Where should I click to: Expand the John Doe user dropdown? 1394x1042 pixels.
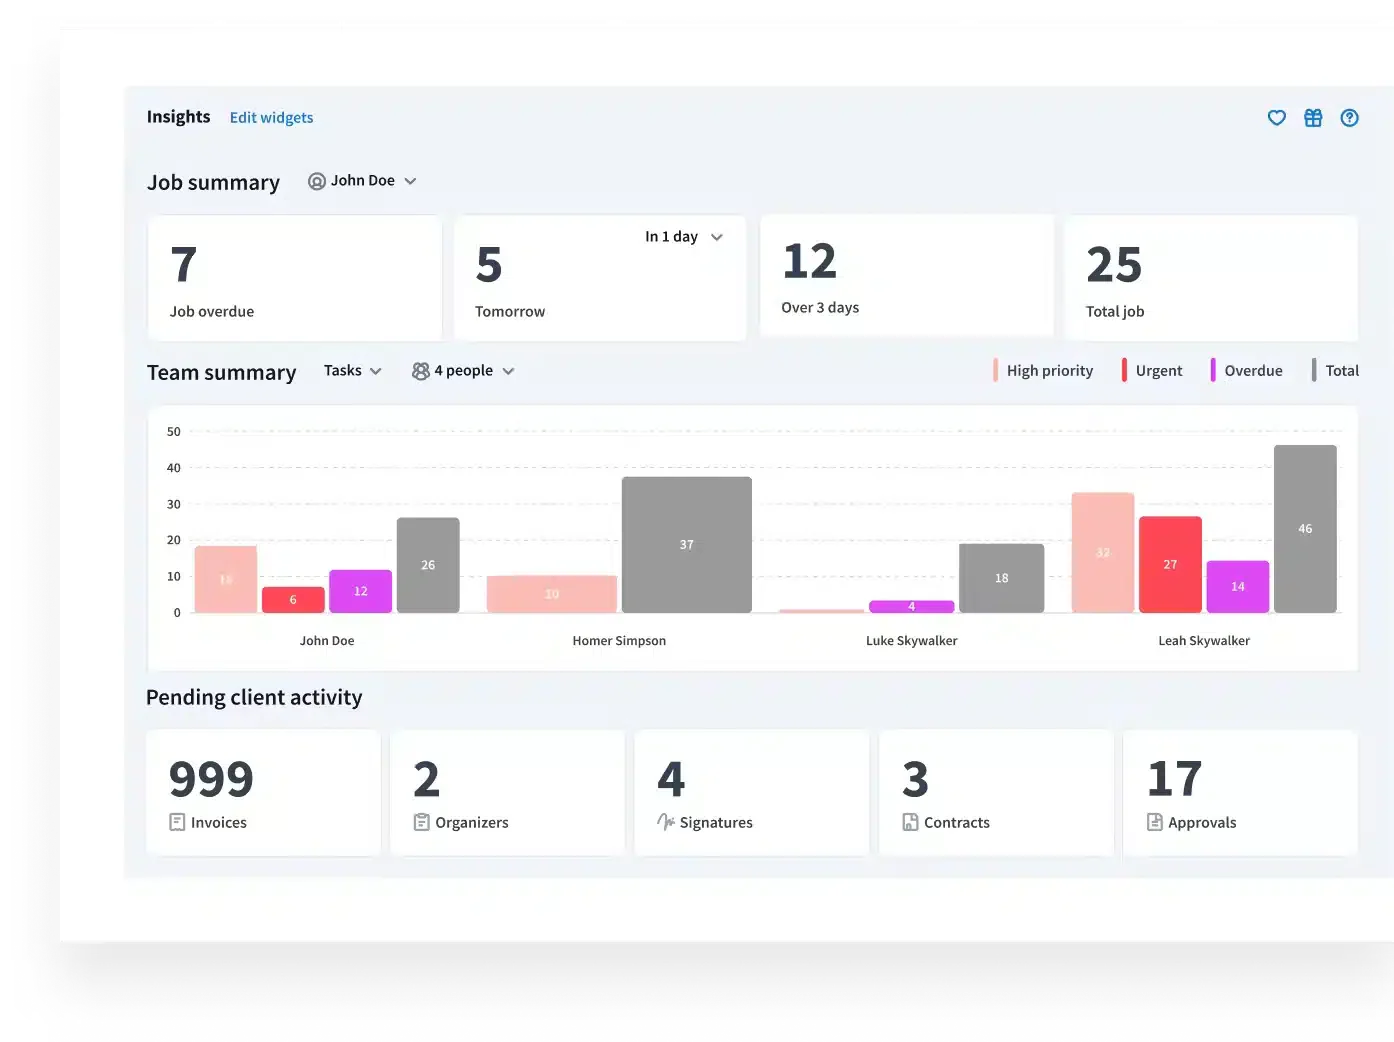(x=362, y=181)
